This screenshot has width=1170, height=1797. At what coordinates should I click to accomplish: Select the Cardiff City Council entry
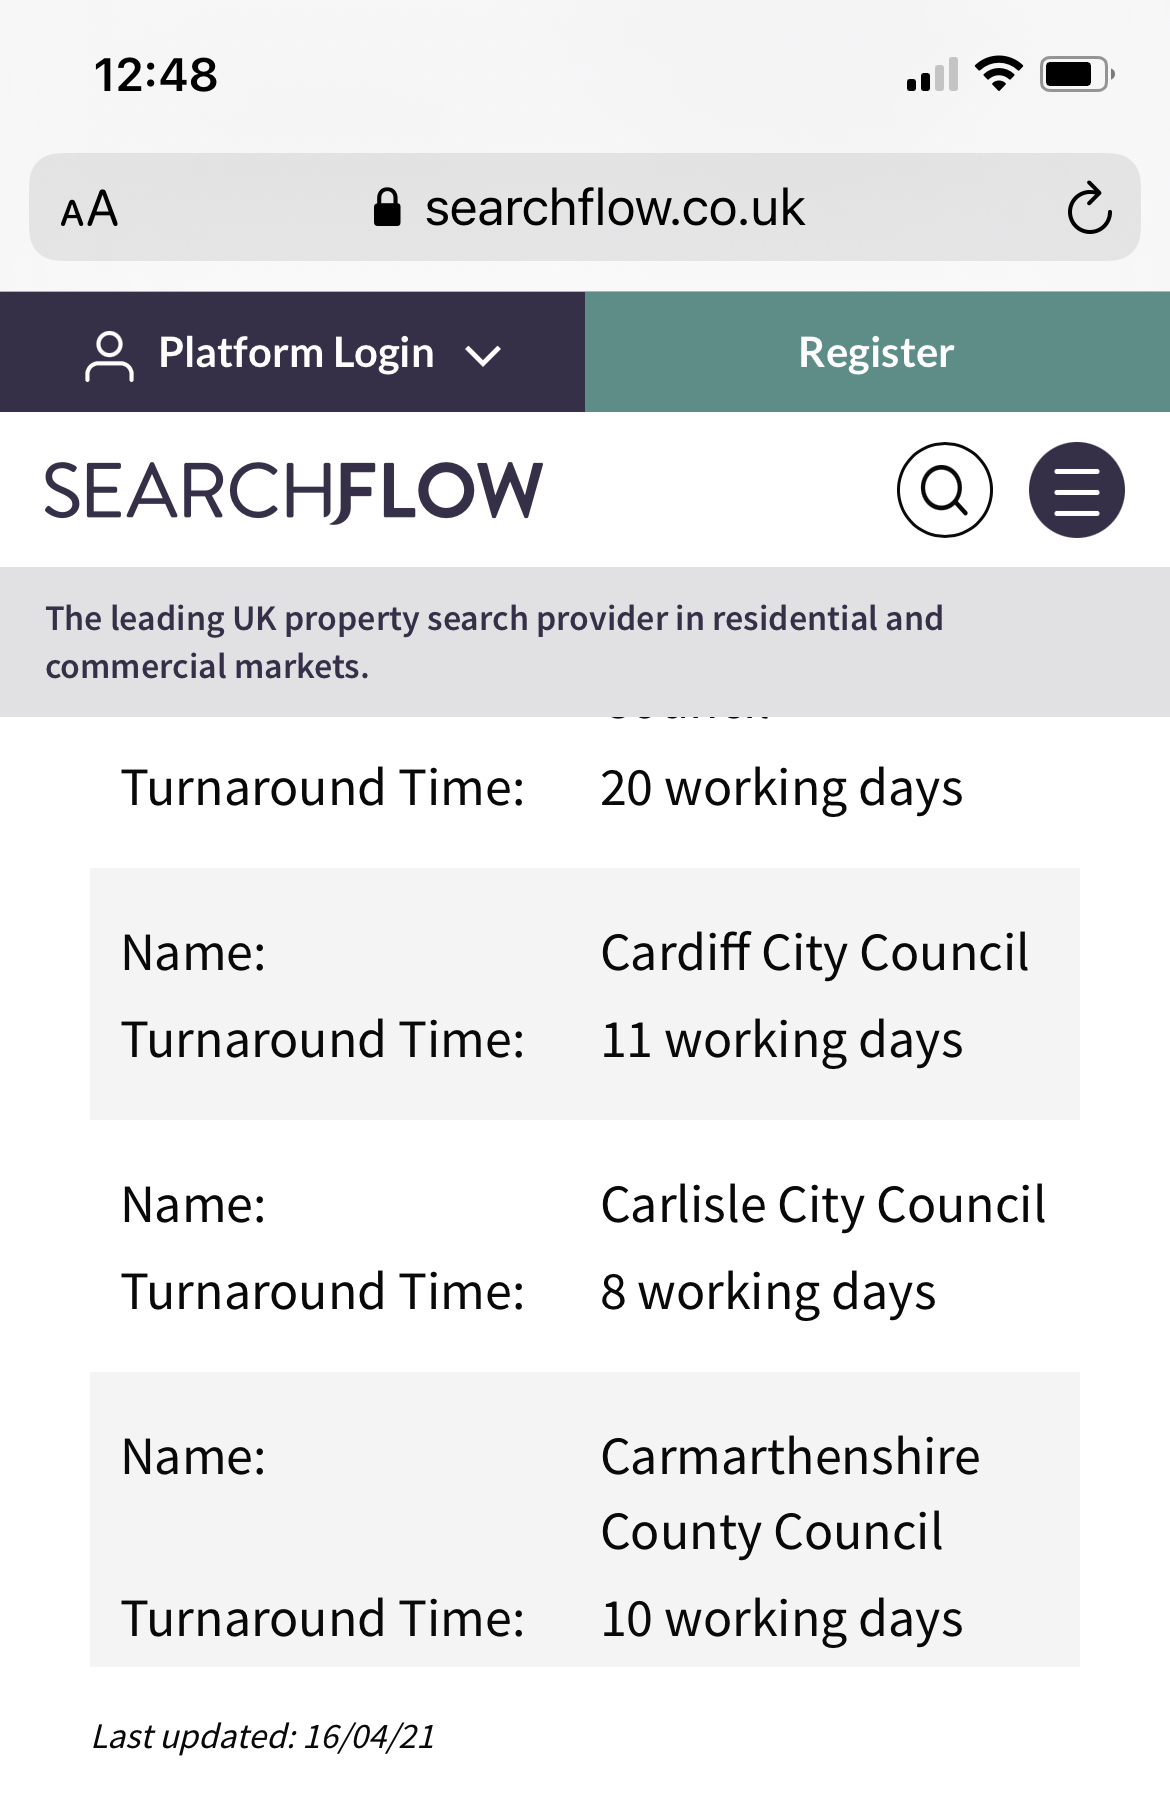[585, 994]
